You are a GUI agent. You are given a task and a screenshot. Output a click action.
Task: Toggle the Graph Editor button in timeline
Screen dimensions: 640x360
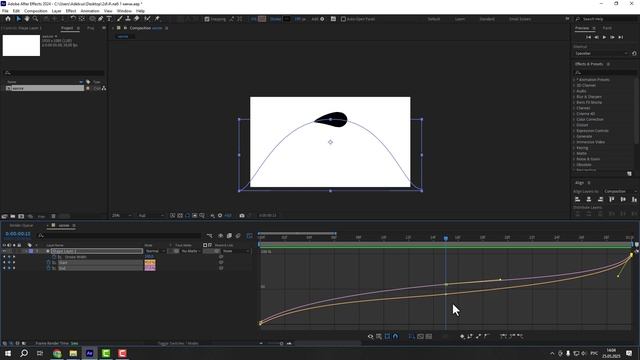coord(249,236)
